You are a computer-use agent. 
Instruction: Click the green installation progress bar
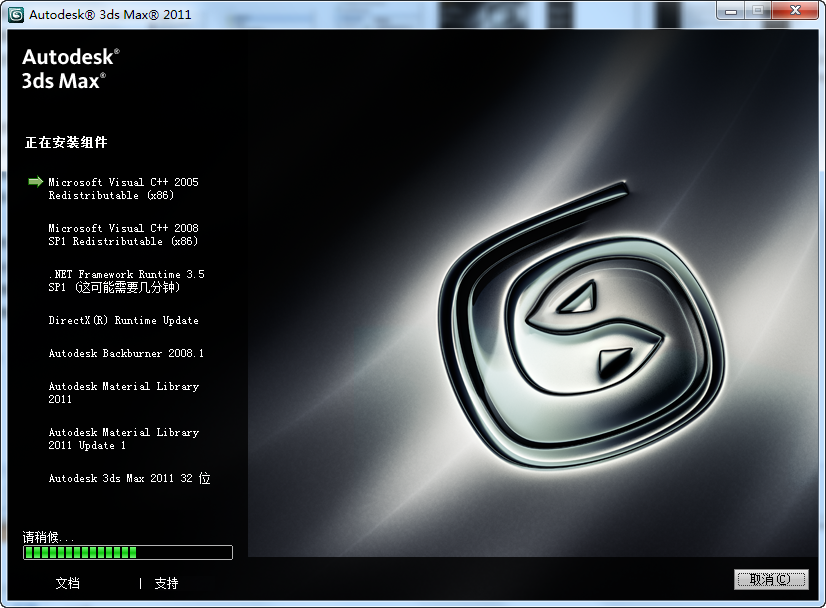pos(128,552)
